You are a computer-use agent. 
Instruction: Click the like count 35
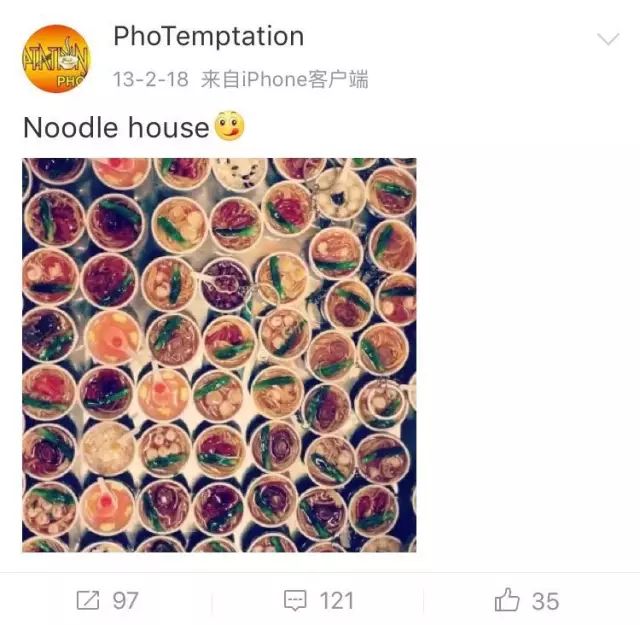[545, 601]
